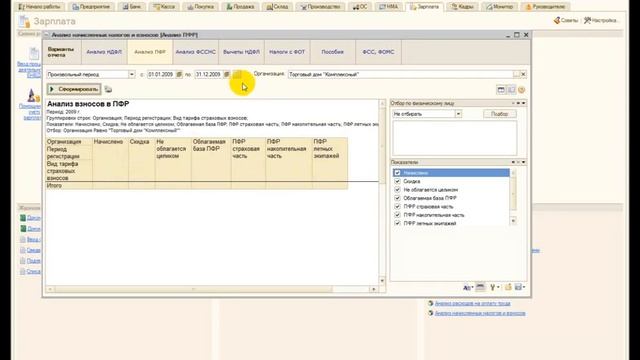Image resolution: width=640 pixels, height=360 pixels.
Task: Switch to Анализ ПФР tab
Action: pos(150,52)
